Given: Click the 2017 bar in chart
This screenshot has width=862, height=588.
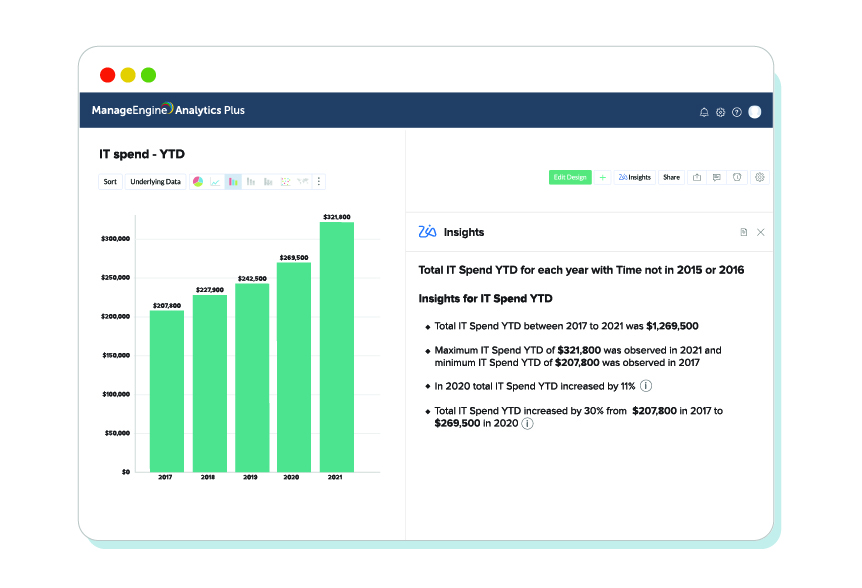Looking at the screenshot, I should (167, 391).
